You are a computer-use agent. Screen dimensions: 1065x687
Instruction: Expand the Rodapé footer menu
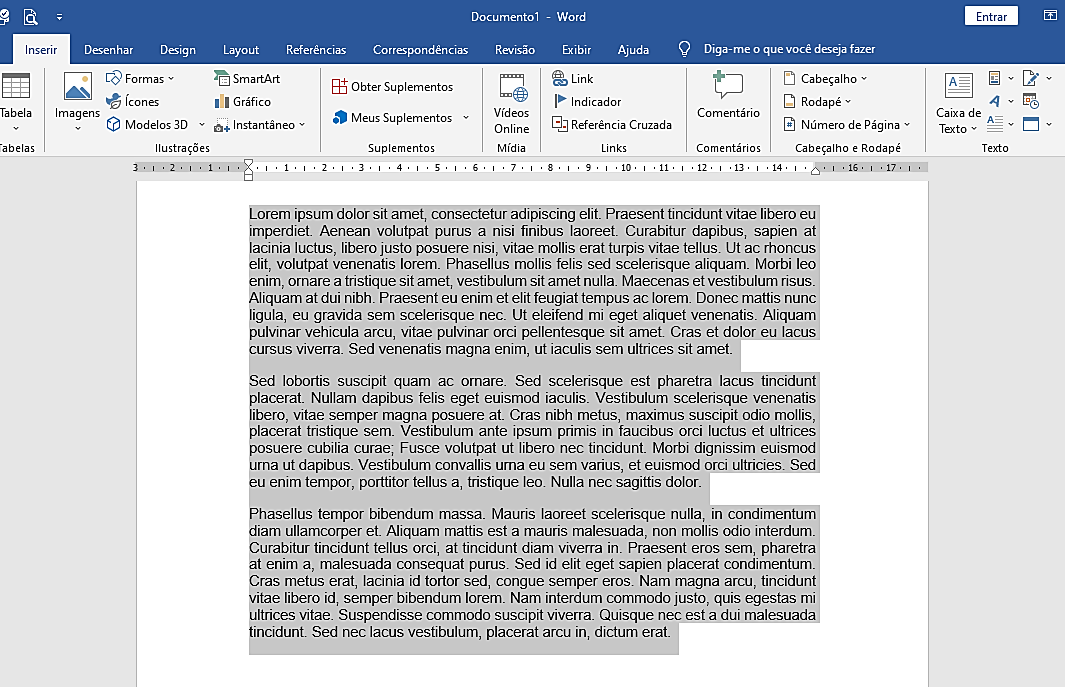coord(848,102)
